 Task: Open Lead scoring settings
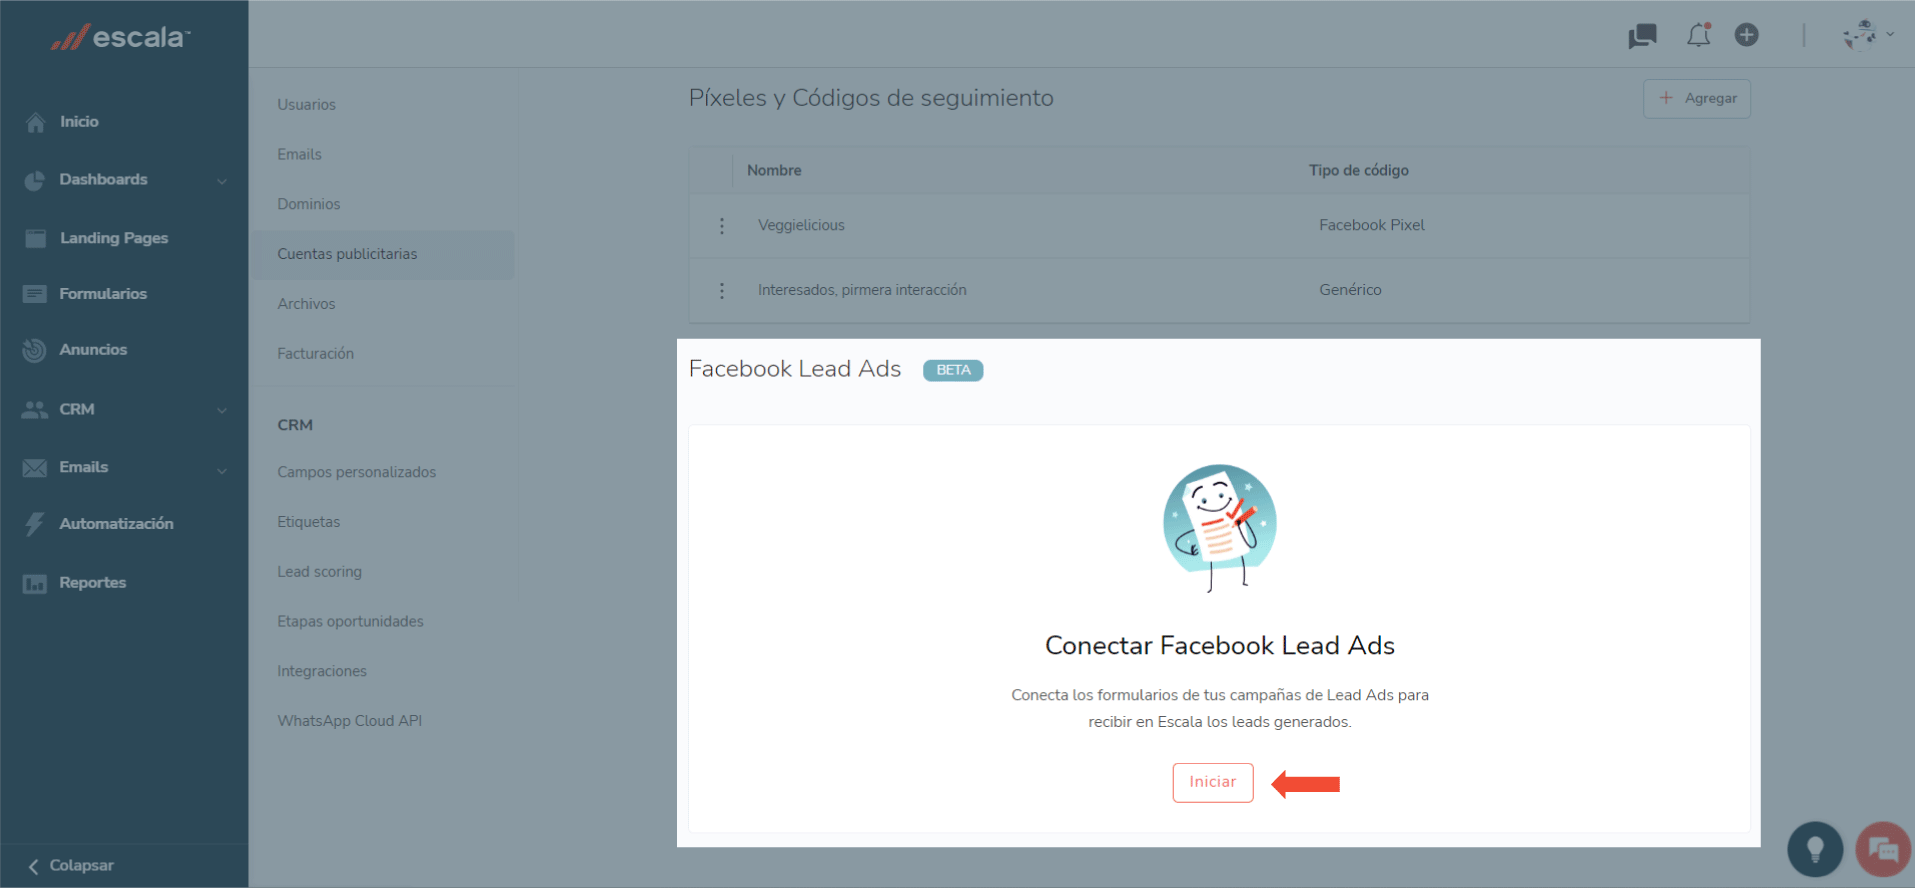(x=319, y=572)
